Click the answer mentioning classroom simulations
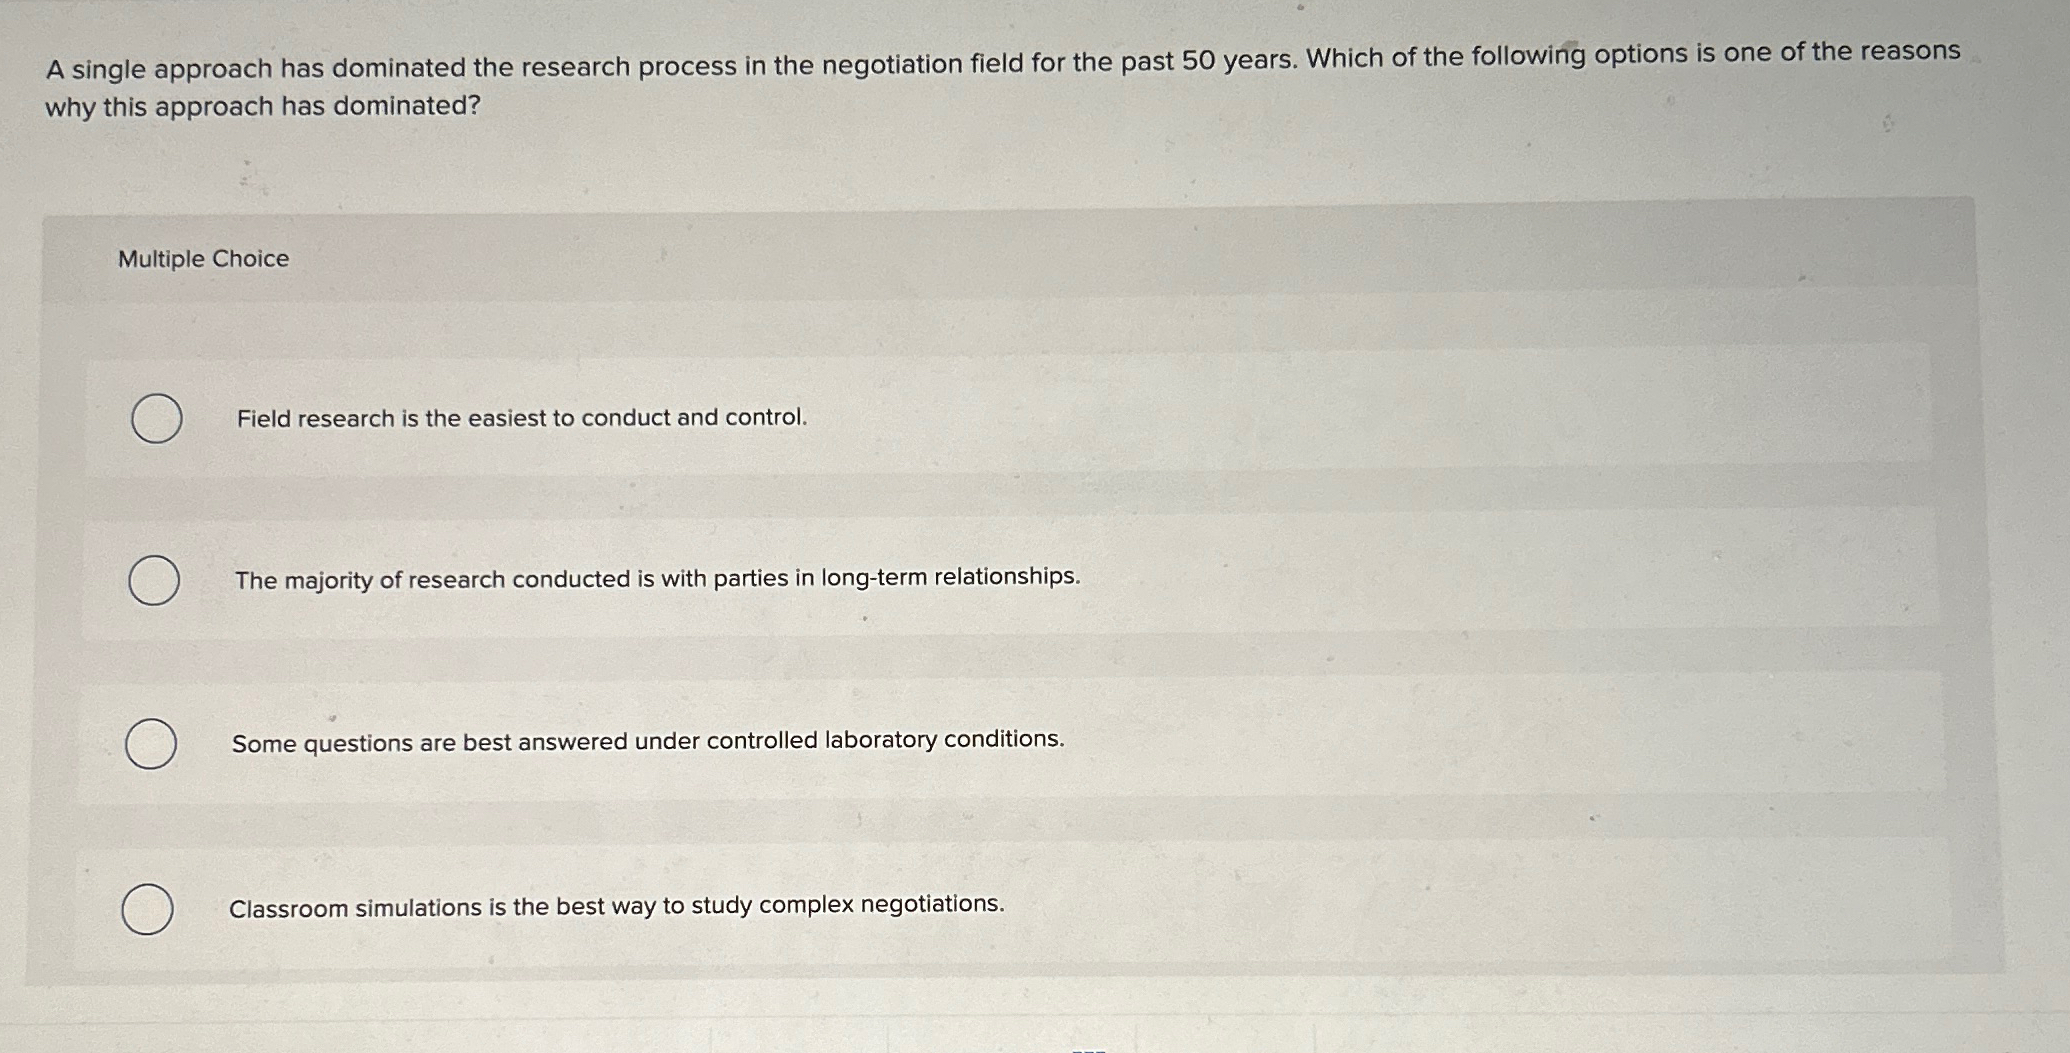The height and width of the screenshot is (1053, 2070). [x=616, y=905]
